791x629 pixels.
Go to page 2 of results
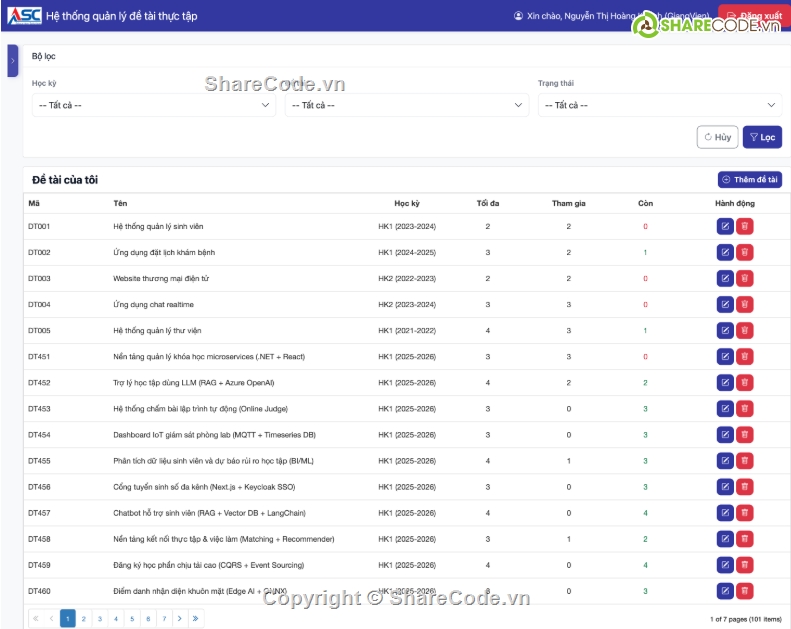click(x=84, y=619)
